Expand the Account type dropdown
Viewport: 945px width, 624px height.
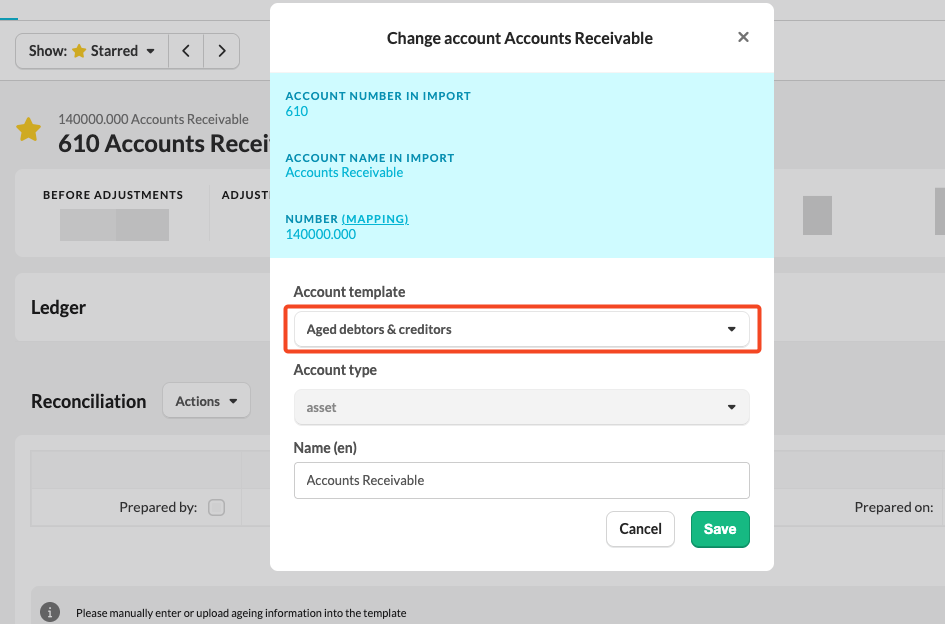[521, 407]
